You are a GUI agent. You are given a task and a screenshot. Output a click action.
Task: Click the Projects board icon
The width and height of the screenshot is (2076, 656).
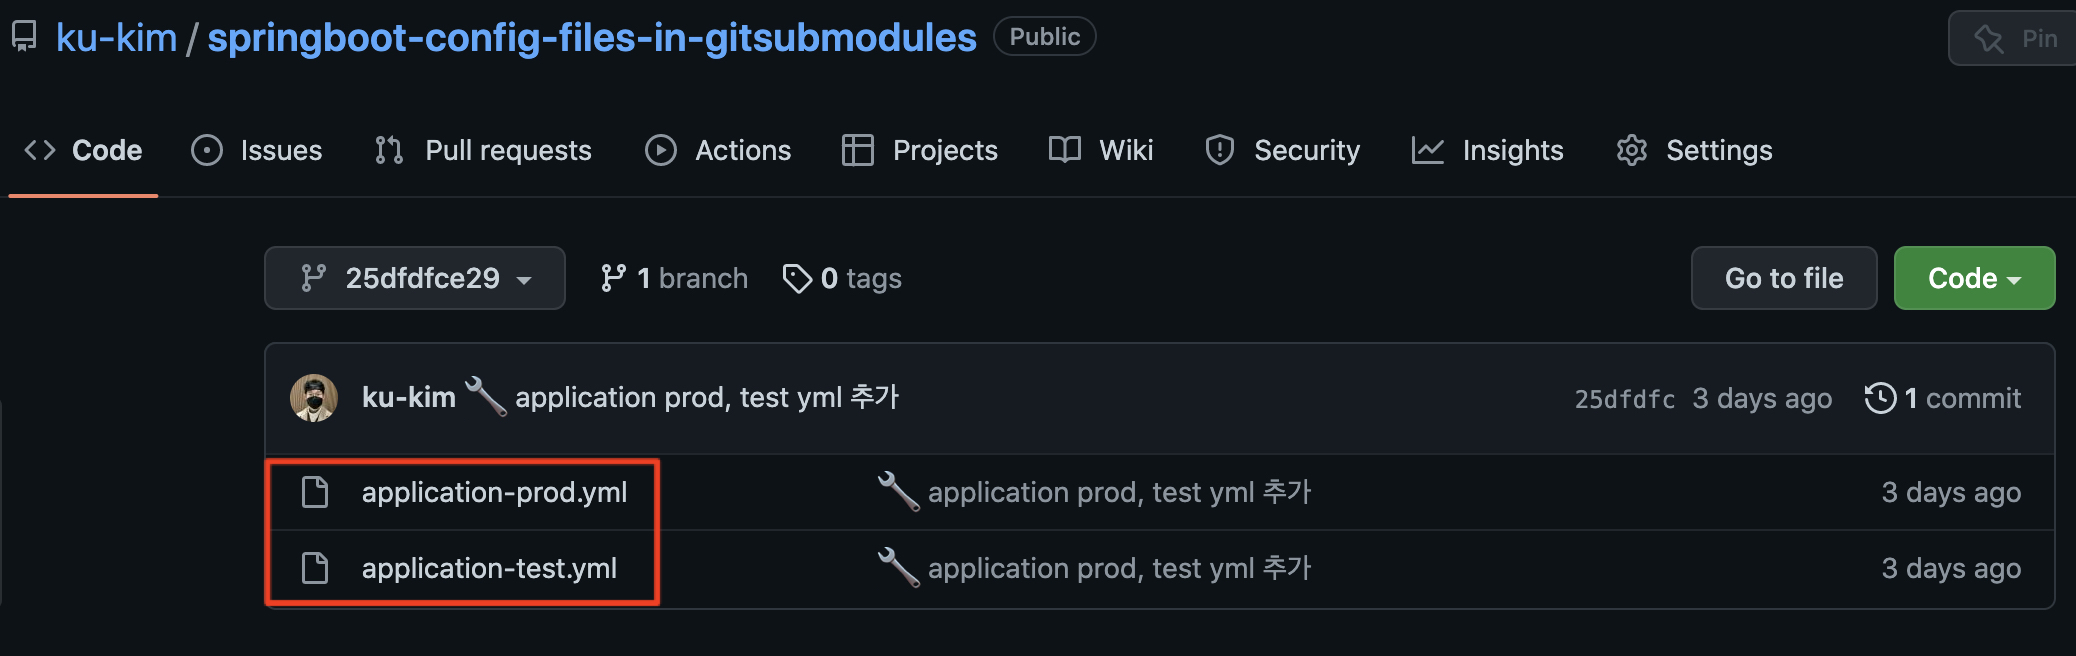click(858, 150)
